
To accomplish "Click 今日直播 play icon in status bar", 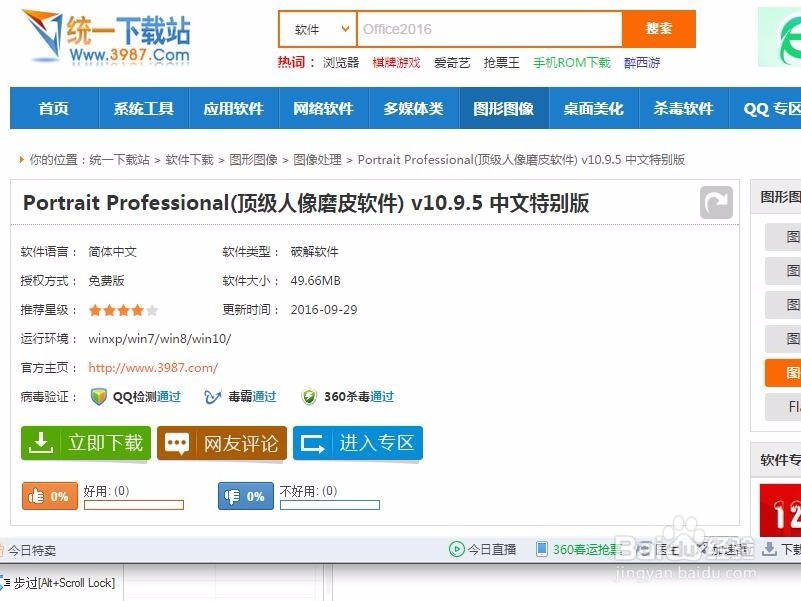I will (456, 549).
